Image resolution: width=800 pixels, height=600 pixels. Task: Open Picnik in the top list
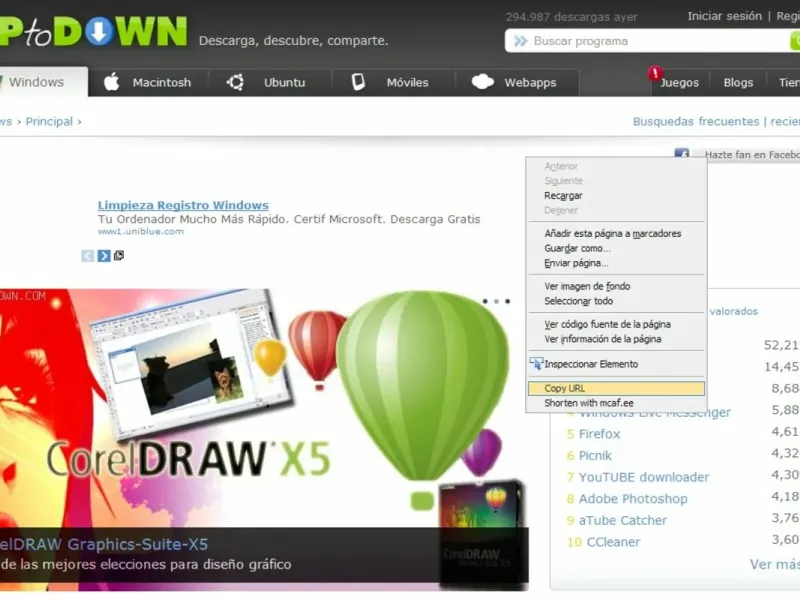[595, 455]
